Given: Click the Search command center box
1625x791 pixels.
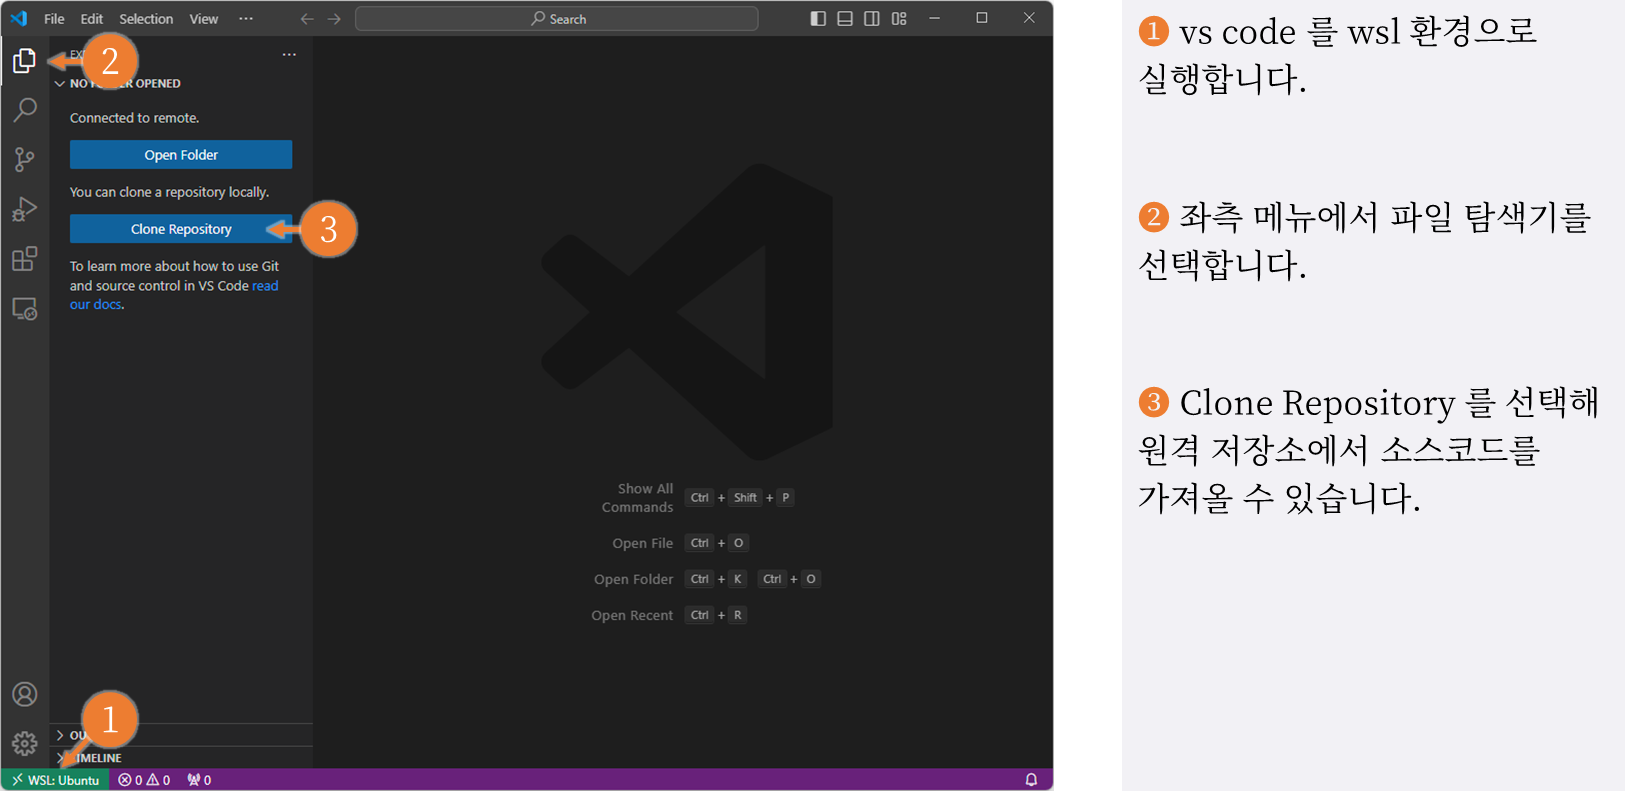Looking at the screenshot, I should pos(557,19).
